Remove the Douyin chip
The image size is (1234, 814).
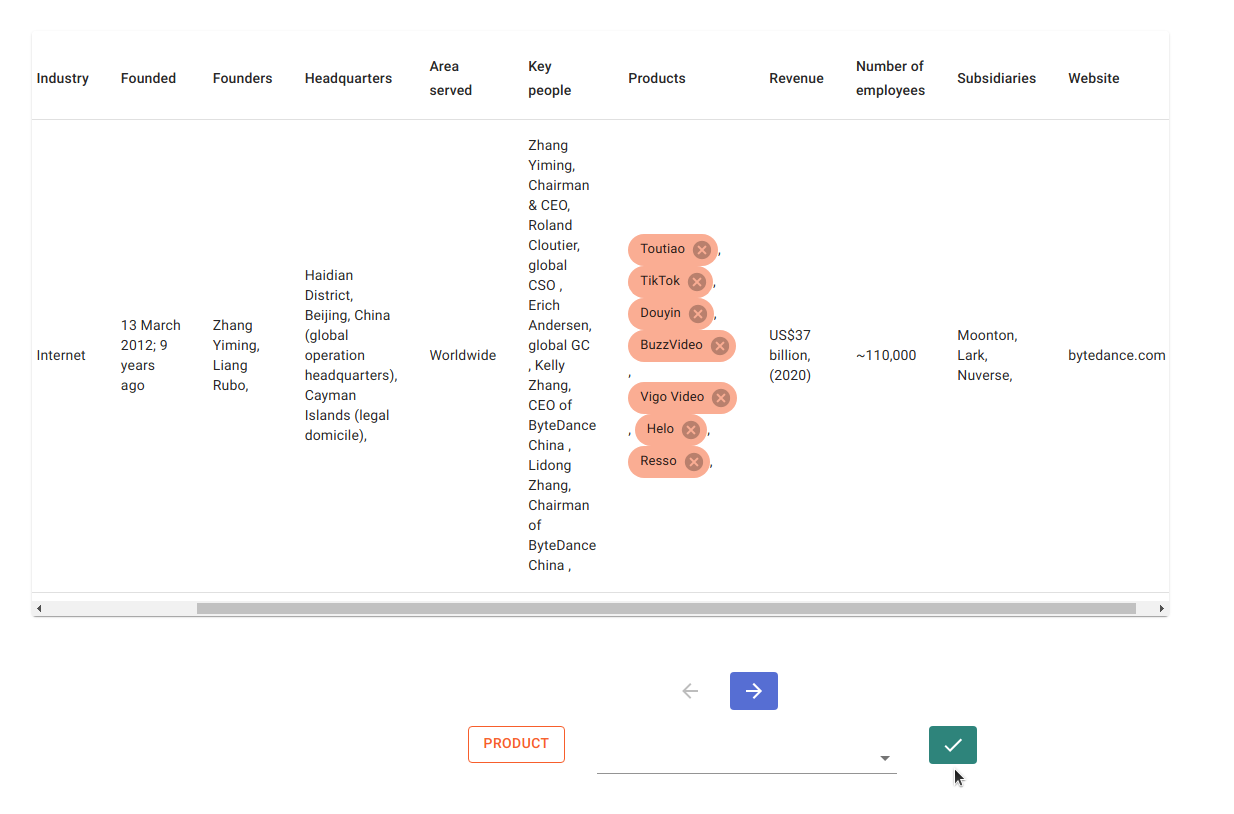[x=698, y=314]
